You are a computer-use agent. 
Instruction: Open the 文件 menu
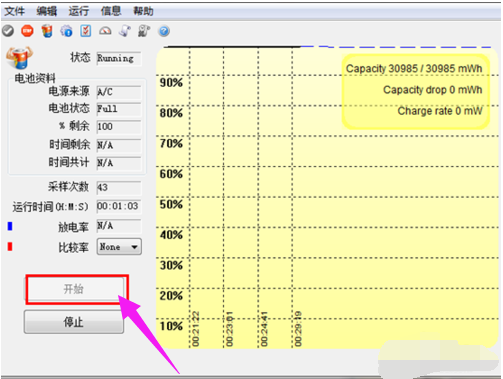15,11
